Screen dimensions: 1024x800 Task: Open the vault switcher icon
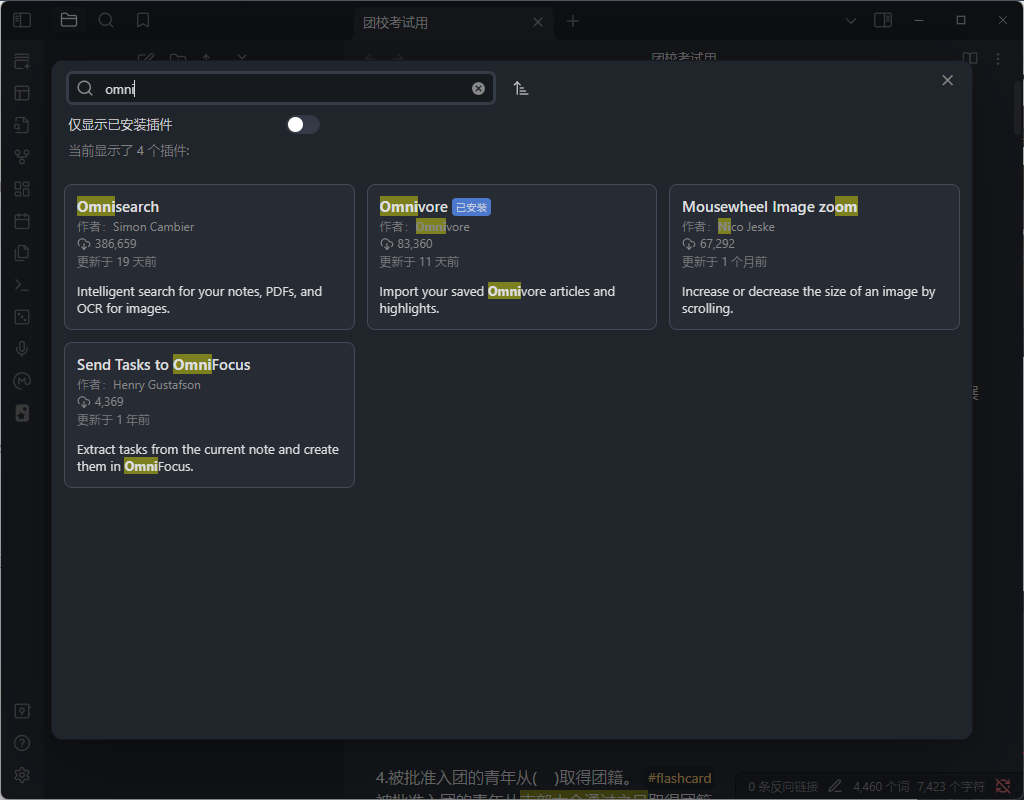point(22,711)
